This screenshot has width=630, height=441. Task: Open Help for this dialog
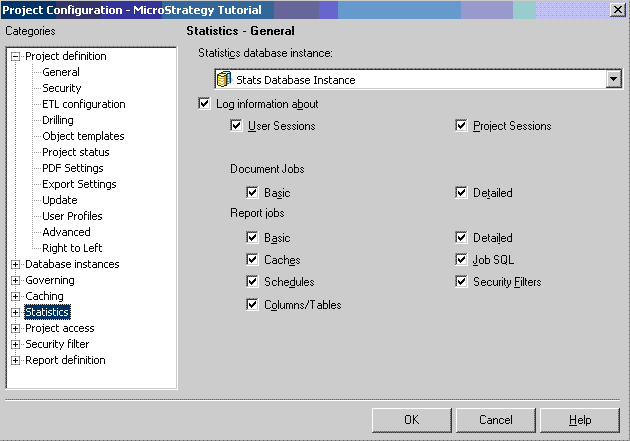(x=580, y=420)
